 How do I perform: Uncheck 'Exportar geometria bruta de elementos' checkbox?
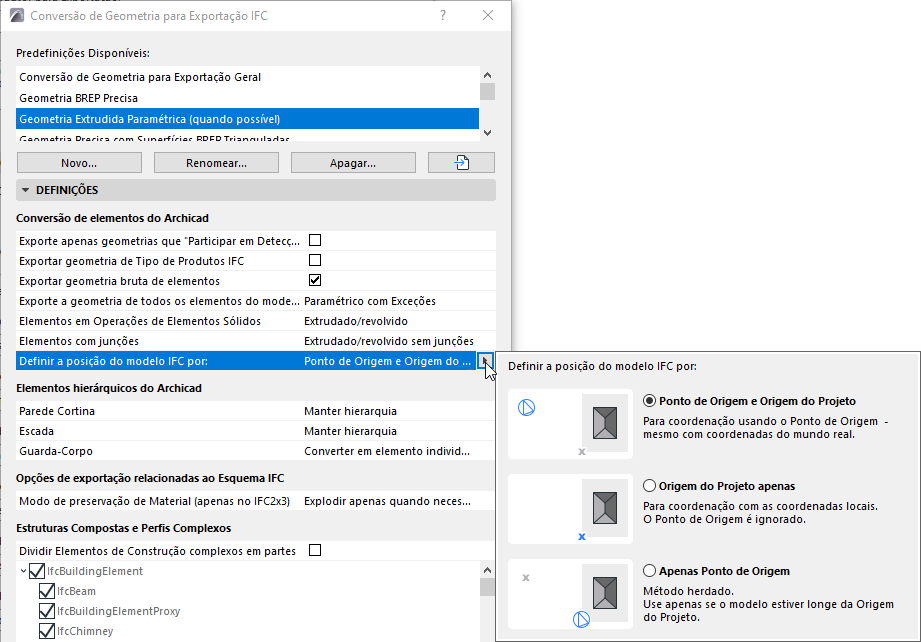click(x=315, y=280)
